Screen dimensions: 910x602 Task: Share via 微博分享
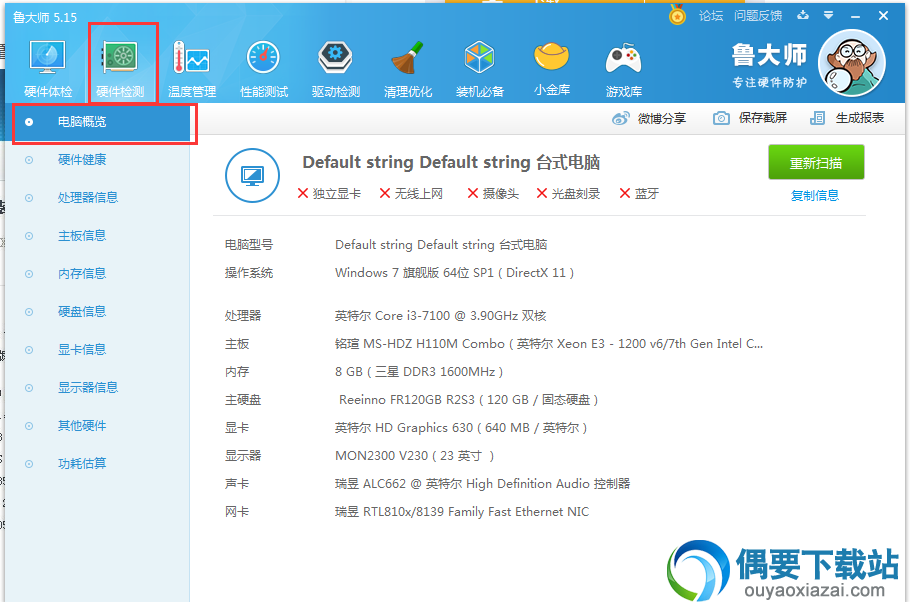(649, 118)
